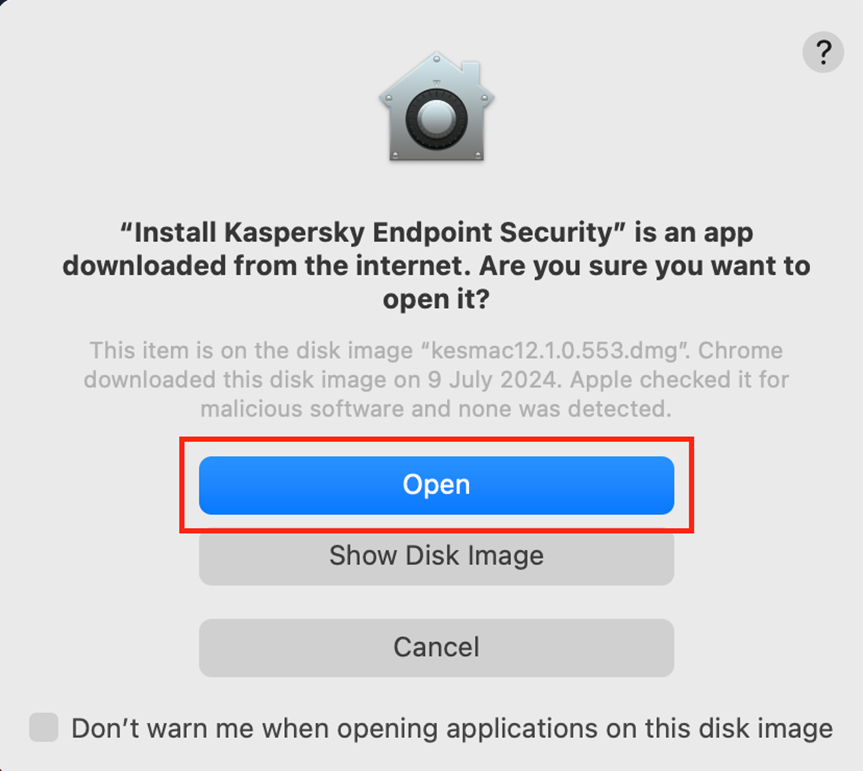Screen dimensions: 863x771
Task: Click the word "Chrome" in the description
Action: (740, 351)
